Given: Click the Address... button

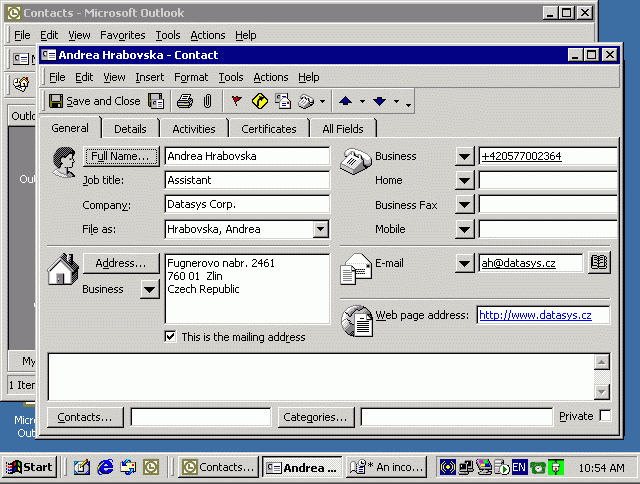Looking at the screenshot, I should (x=121, y=263).
